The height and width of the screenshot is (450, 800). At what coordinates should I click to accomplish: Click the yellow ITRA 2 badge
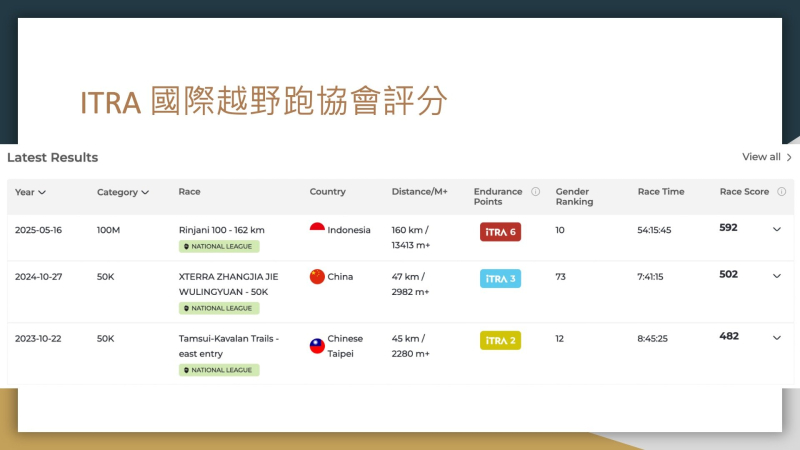pos(500,340)
